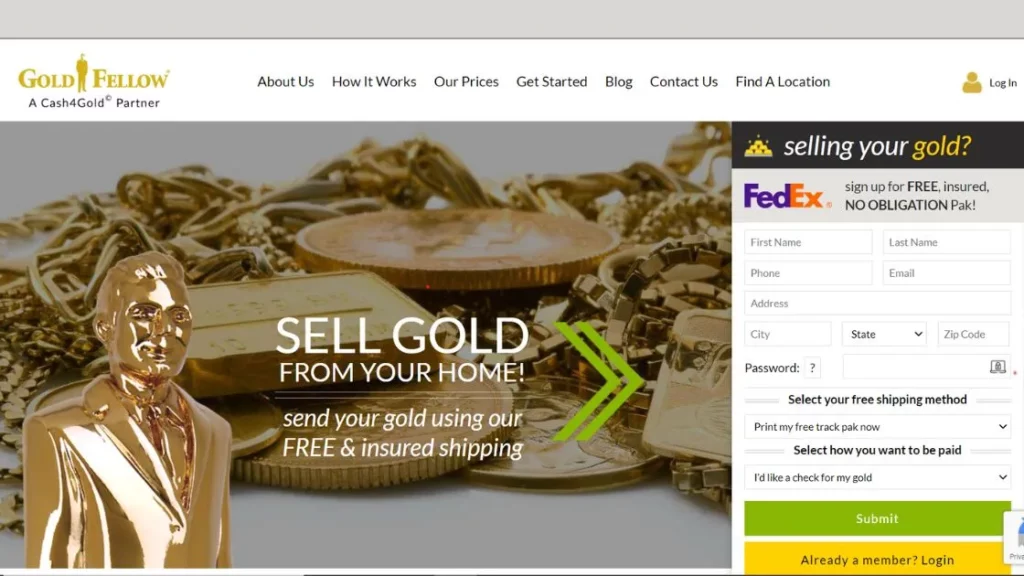Click the password manager icon in password field
The height and width of the screenshot is (576, 1024).
[997, 366]
